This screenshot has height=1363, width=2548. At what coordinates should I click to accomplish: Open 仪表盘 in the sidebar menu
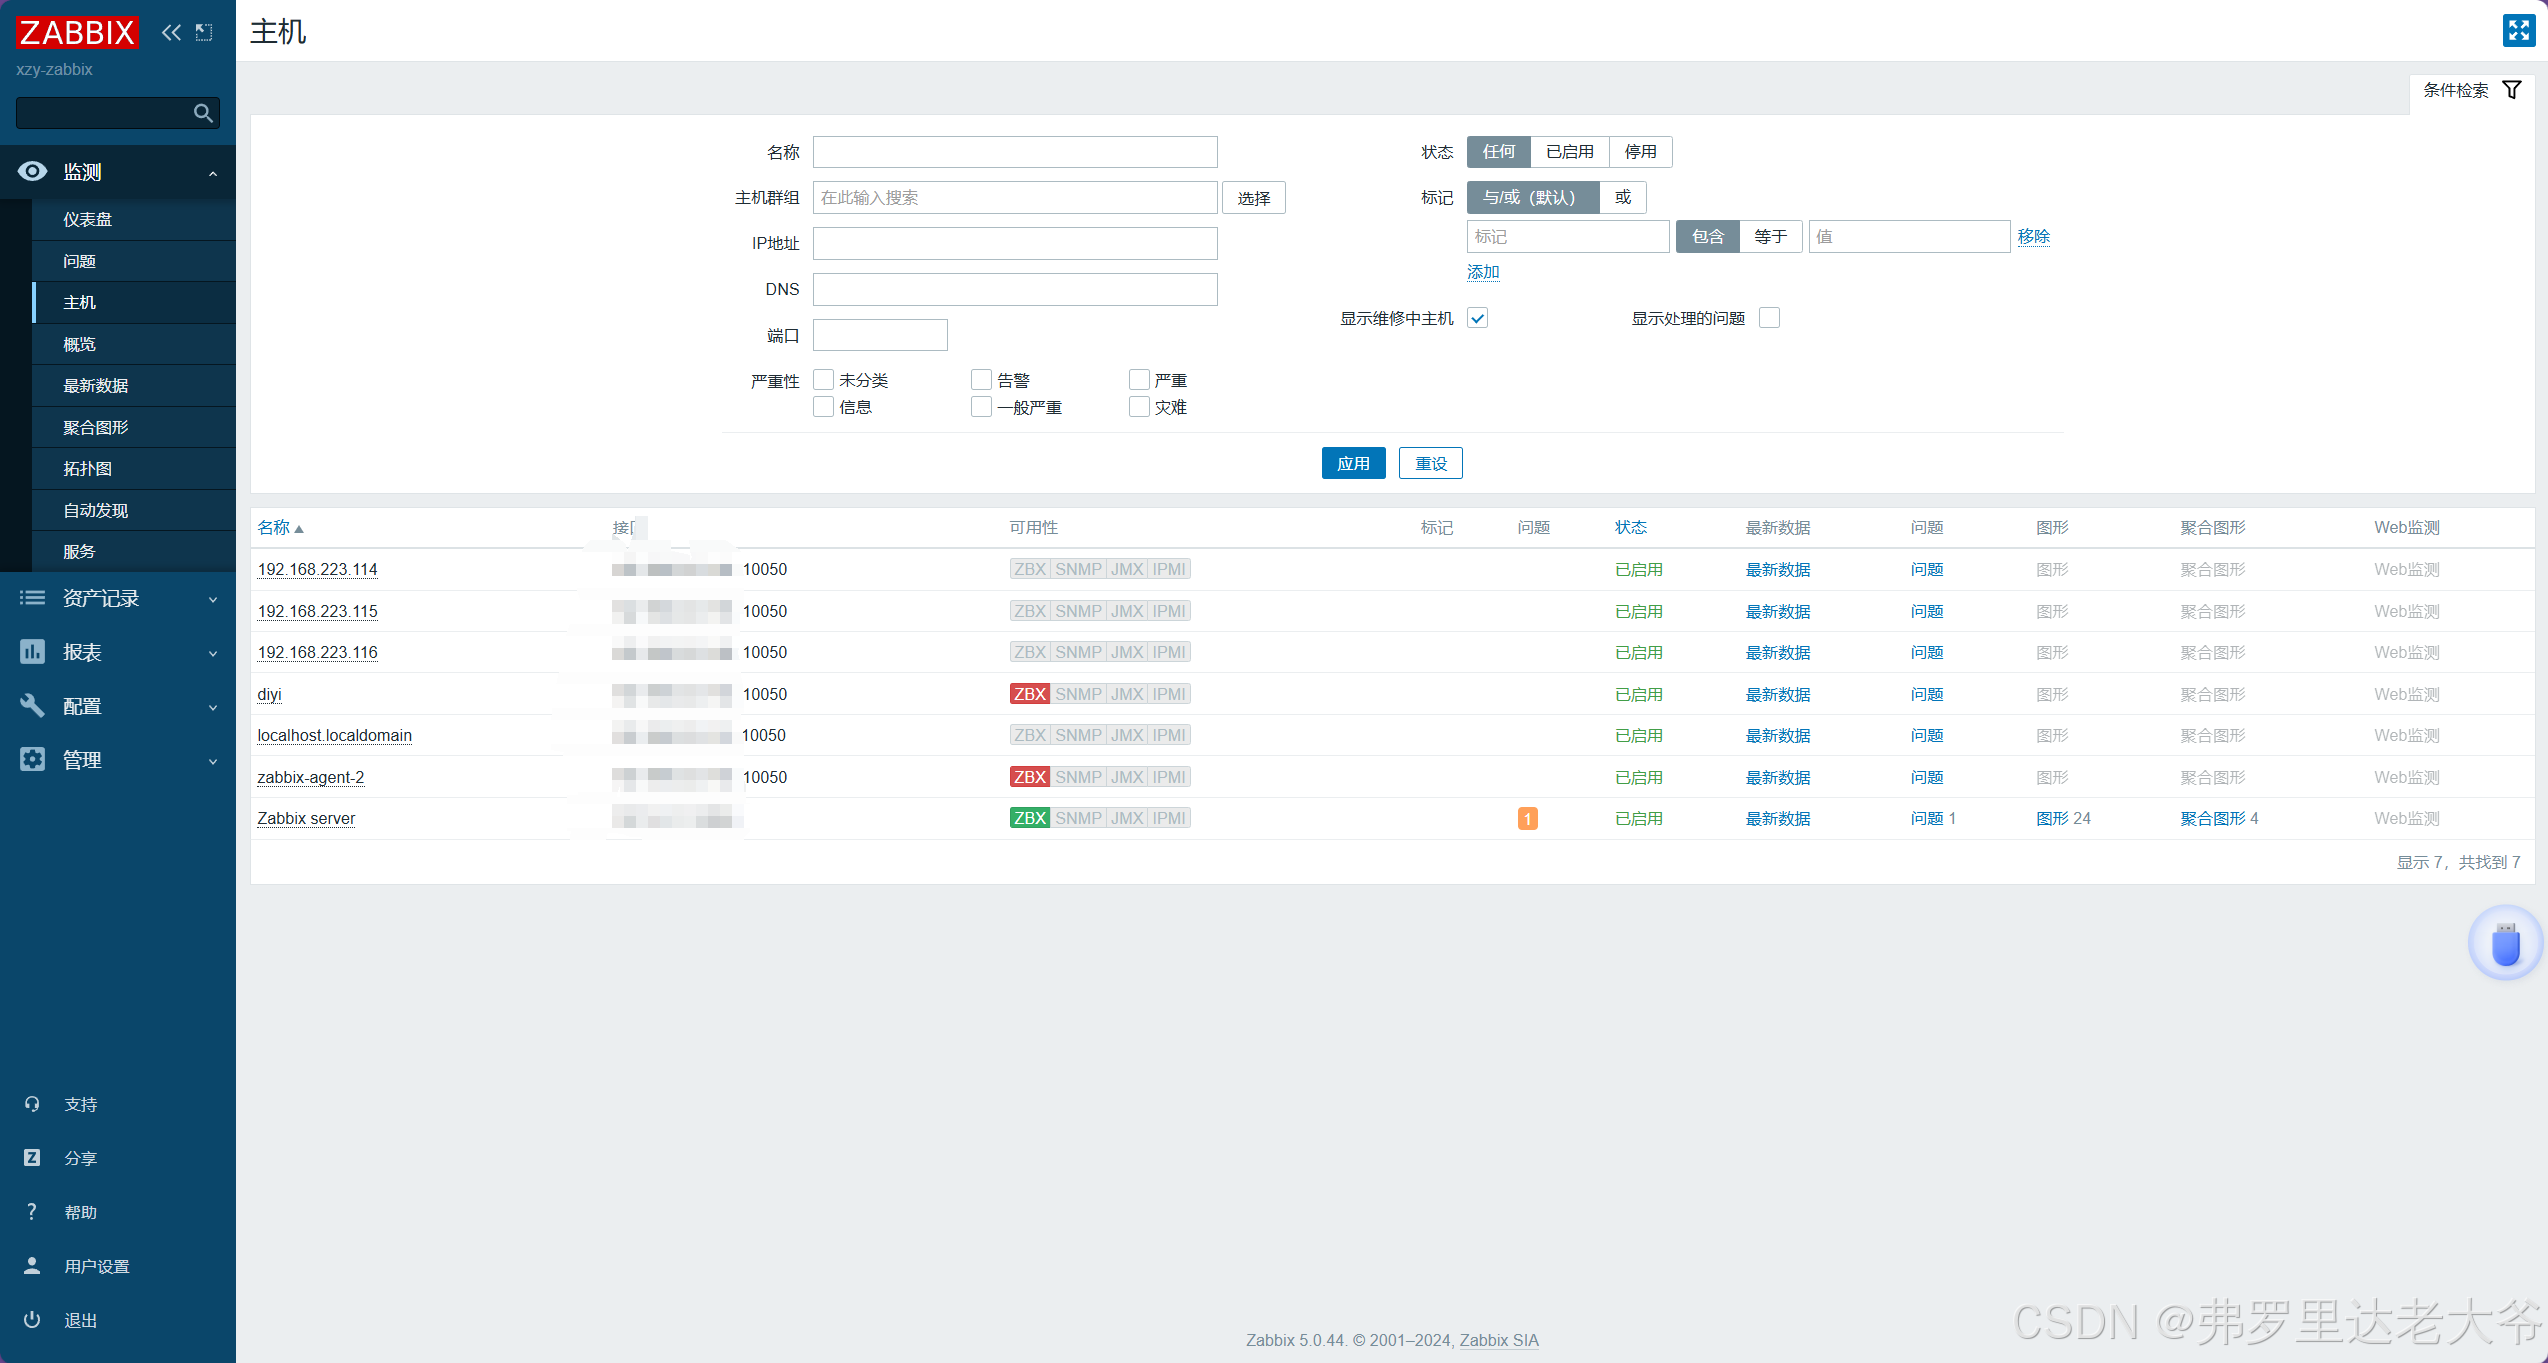point(88,220)
